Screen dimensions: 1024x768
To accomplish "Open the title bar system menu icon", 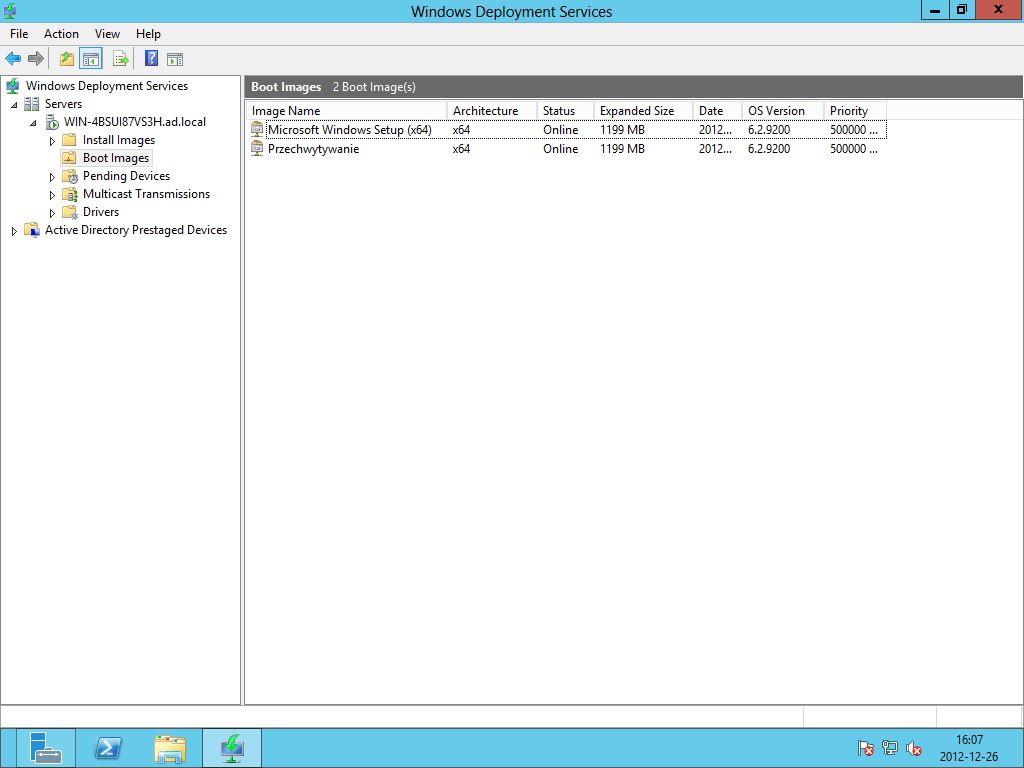I will (10, 11).
